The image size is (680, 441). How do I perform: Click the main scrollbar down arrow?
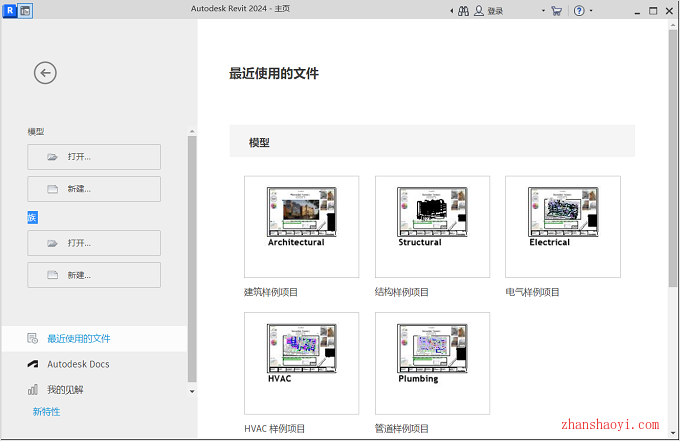tap(673, 433)
